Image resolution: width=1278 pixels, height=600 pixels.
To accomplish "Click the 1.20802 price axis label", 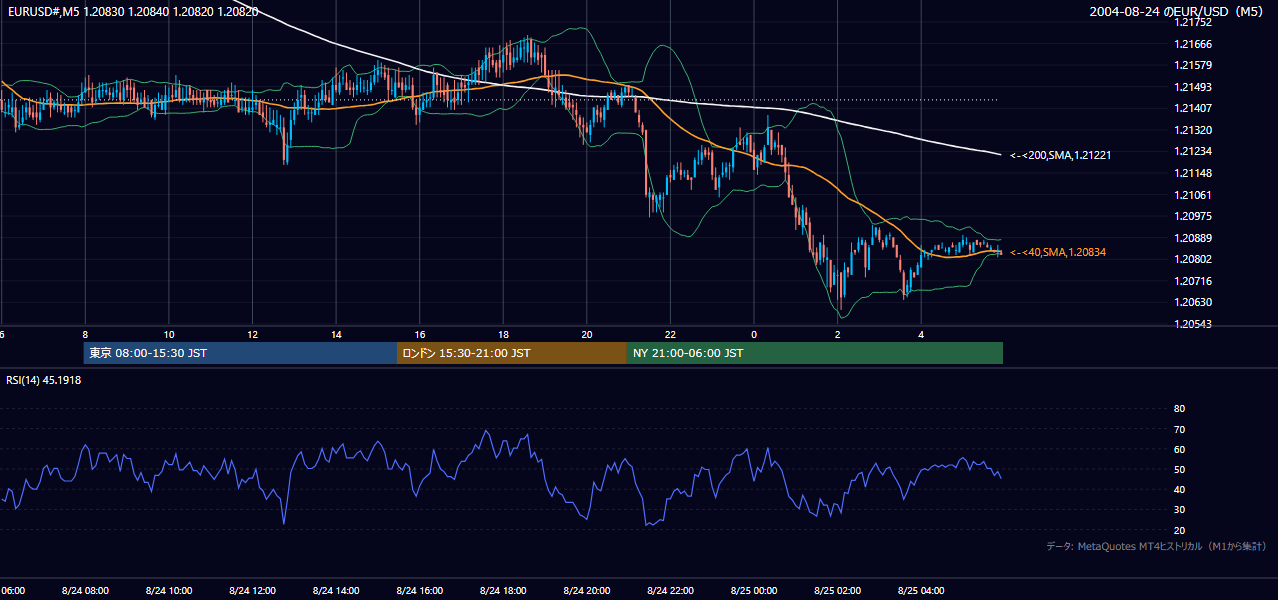I will [x=1192, y=259].
